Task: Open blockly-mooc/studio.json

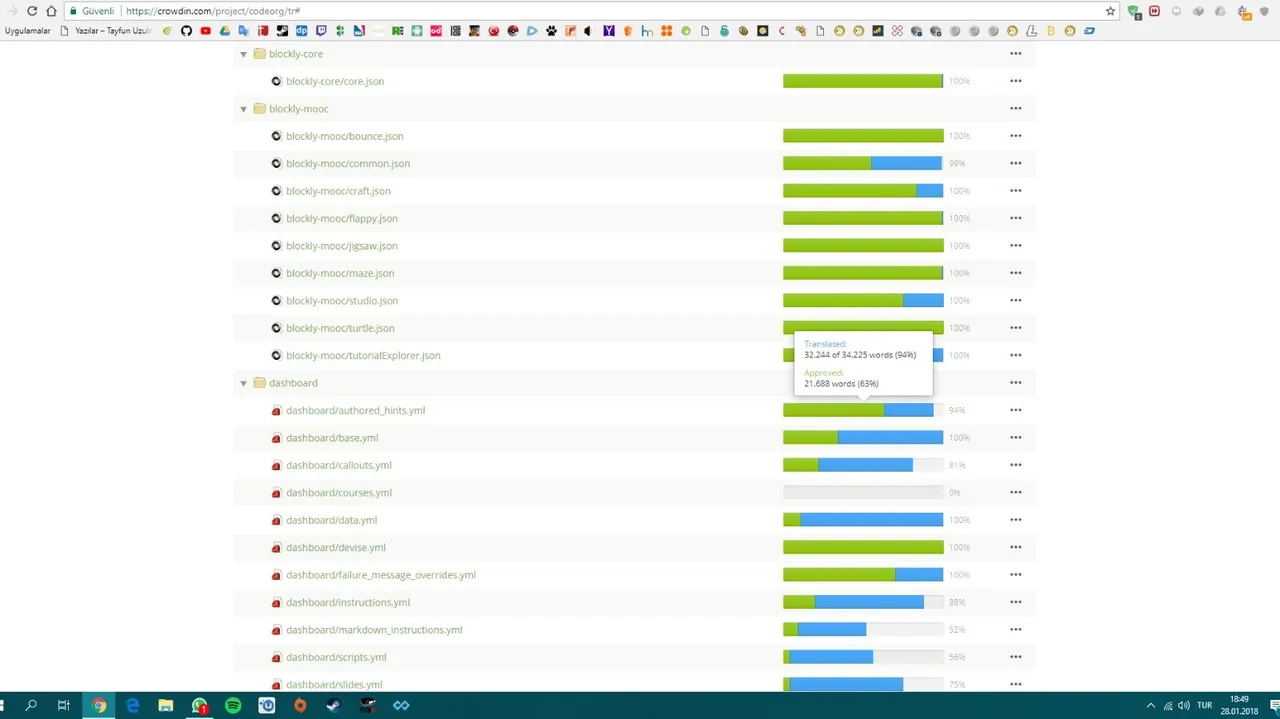Action: 342,301
